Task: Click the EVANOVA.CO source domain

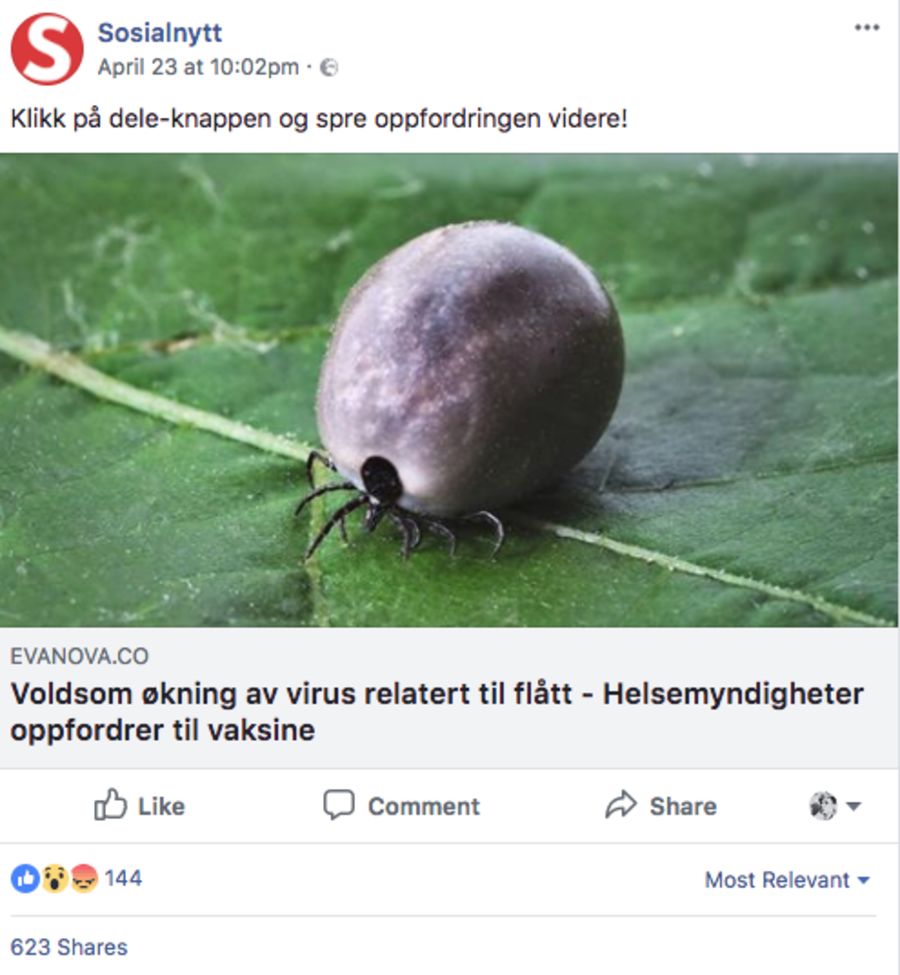Action: point(80,656)
